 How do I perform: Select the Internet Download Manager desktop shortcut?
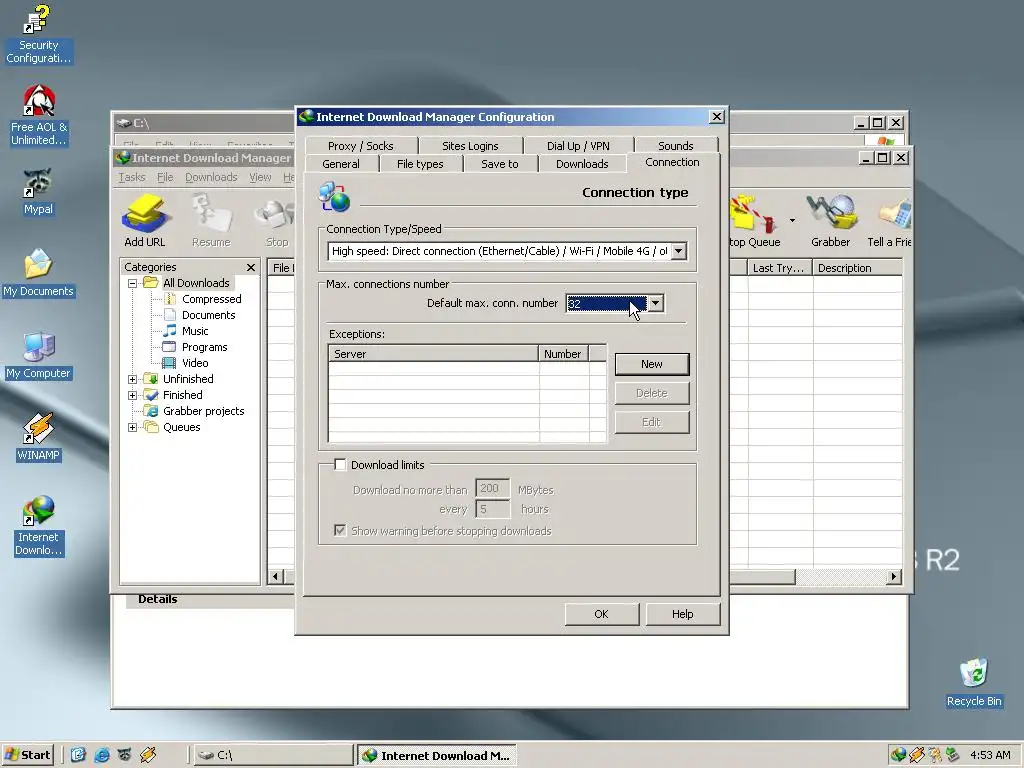click(x=38, y=526)
